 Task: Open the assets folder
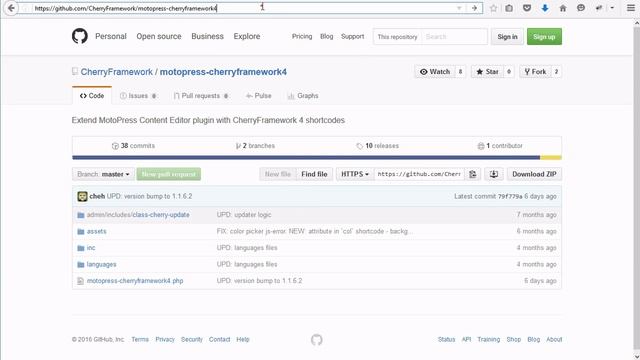pos(96,231)
